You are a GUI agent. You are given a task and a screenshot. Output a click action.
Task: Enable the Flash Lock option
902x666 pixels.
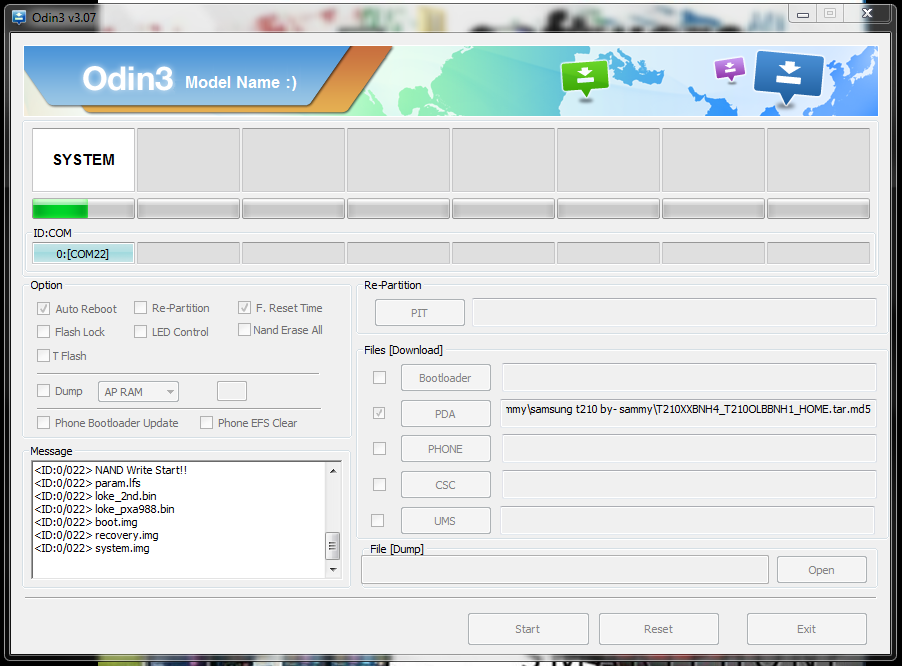(x=43, y=332)
